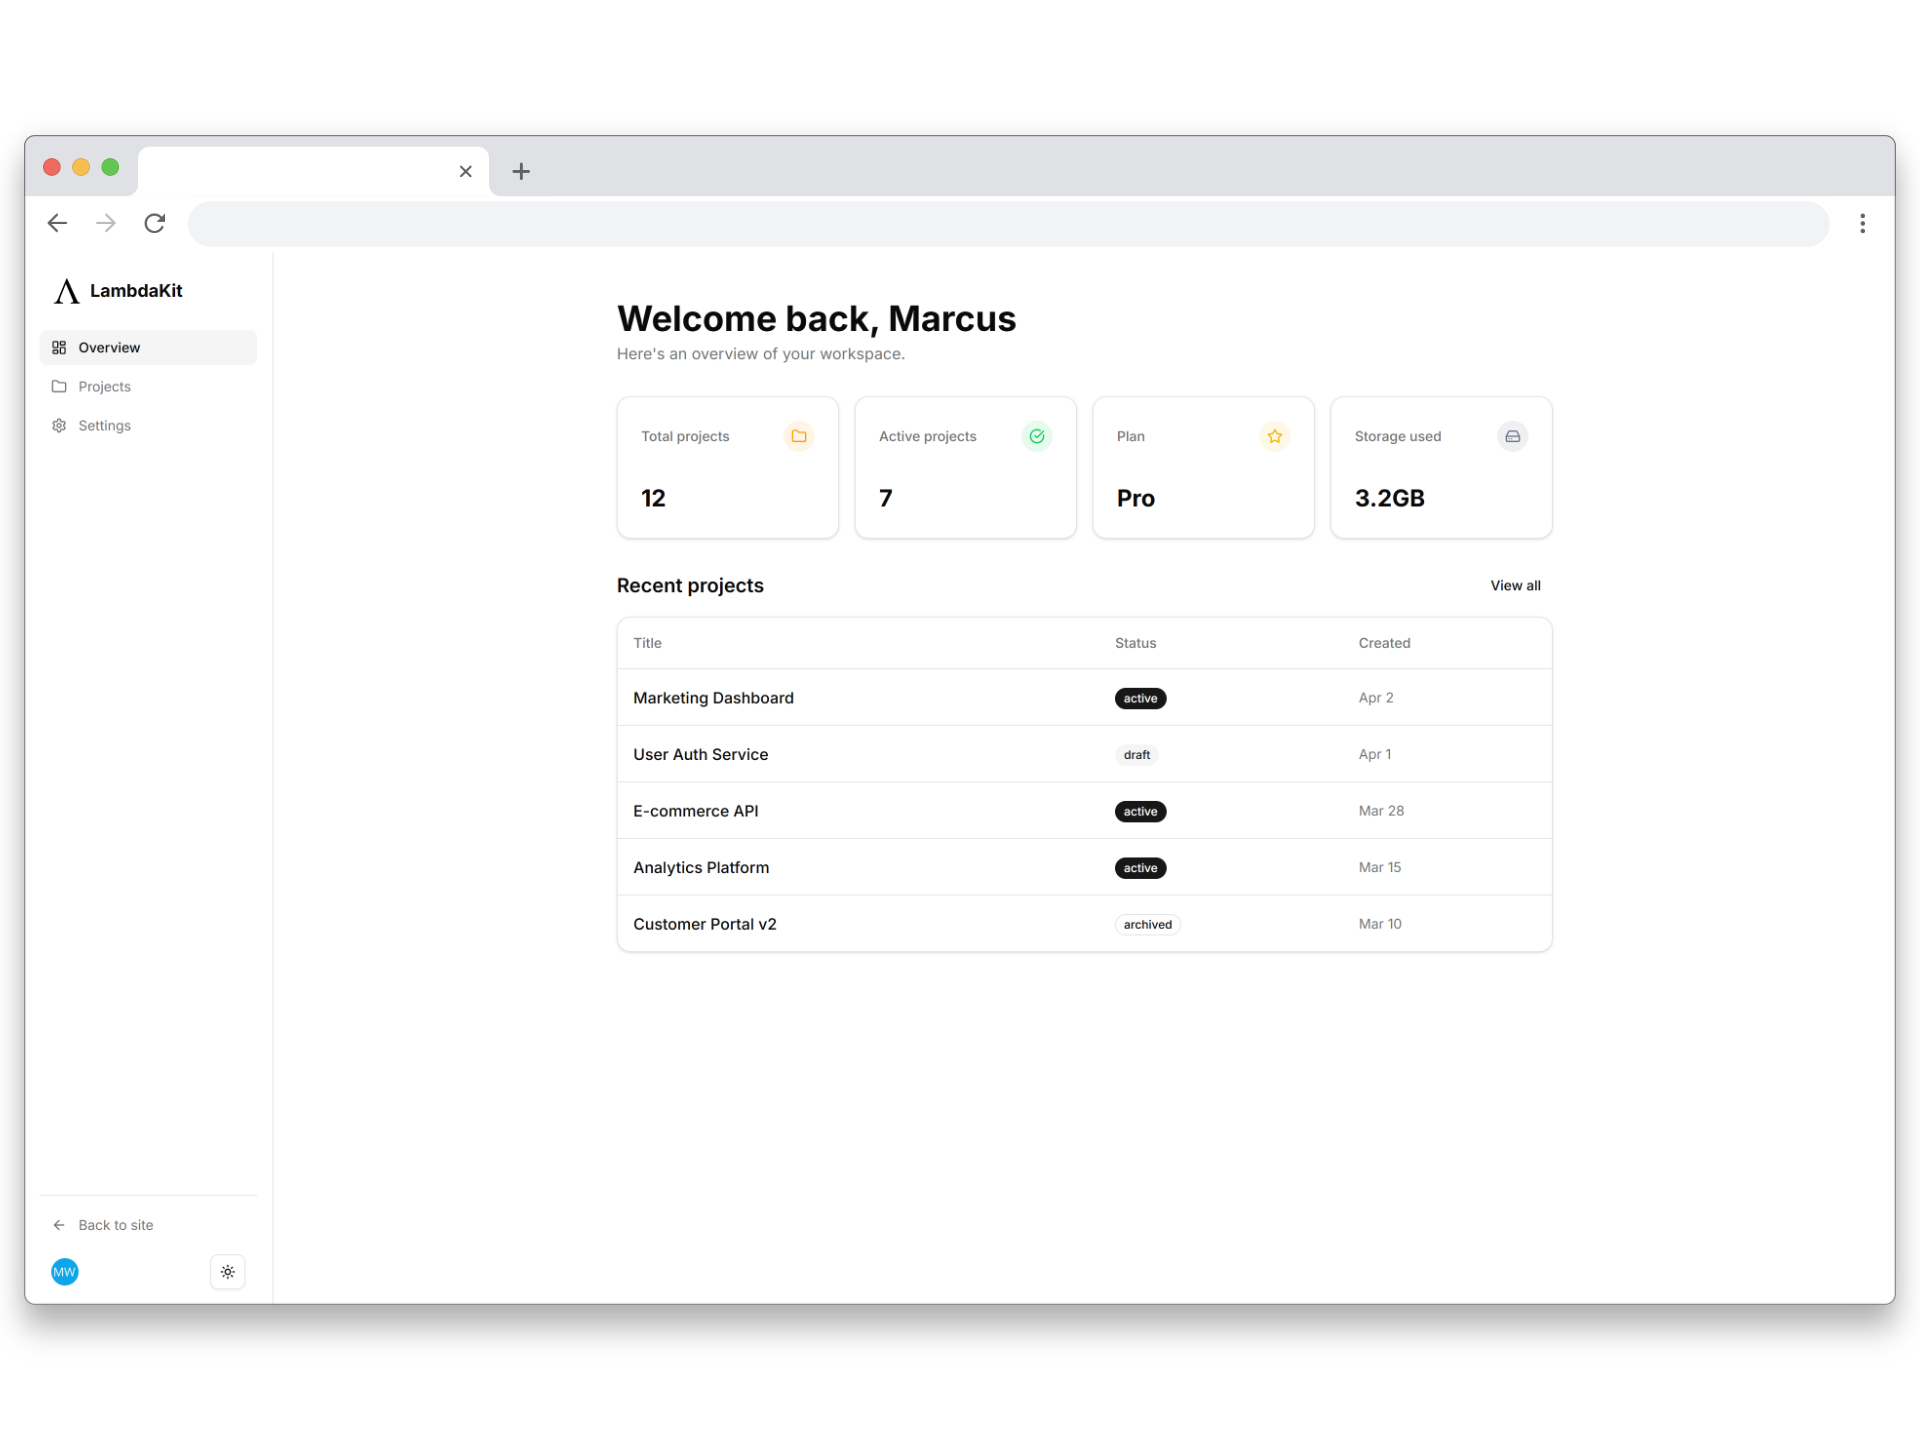Click inside the browser address bar
Viewport: 1920px width, 1440px height.
click(900, 223)
